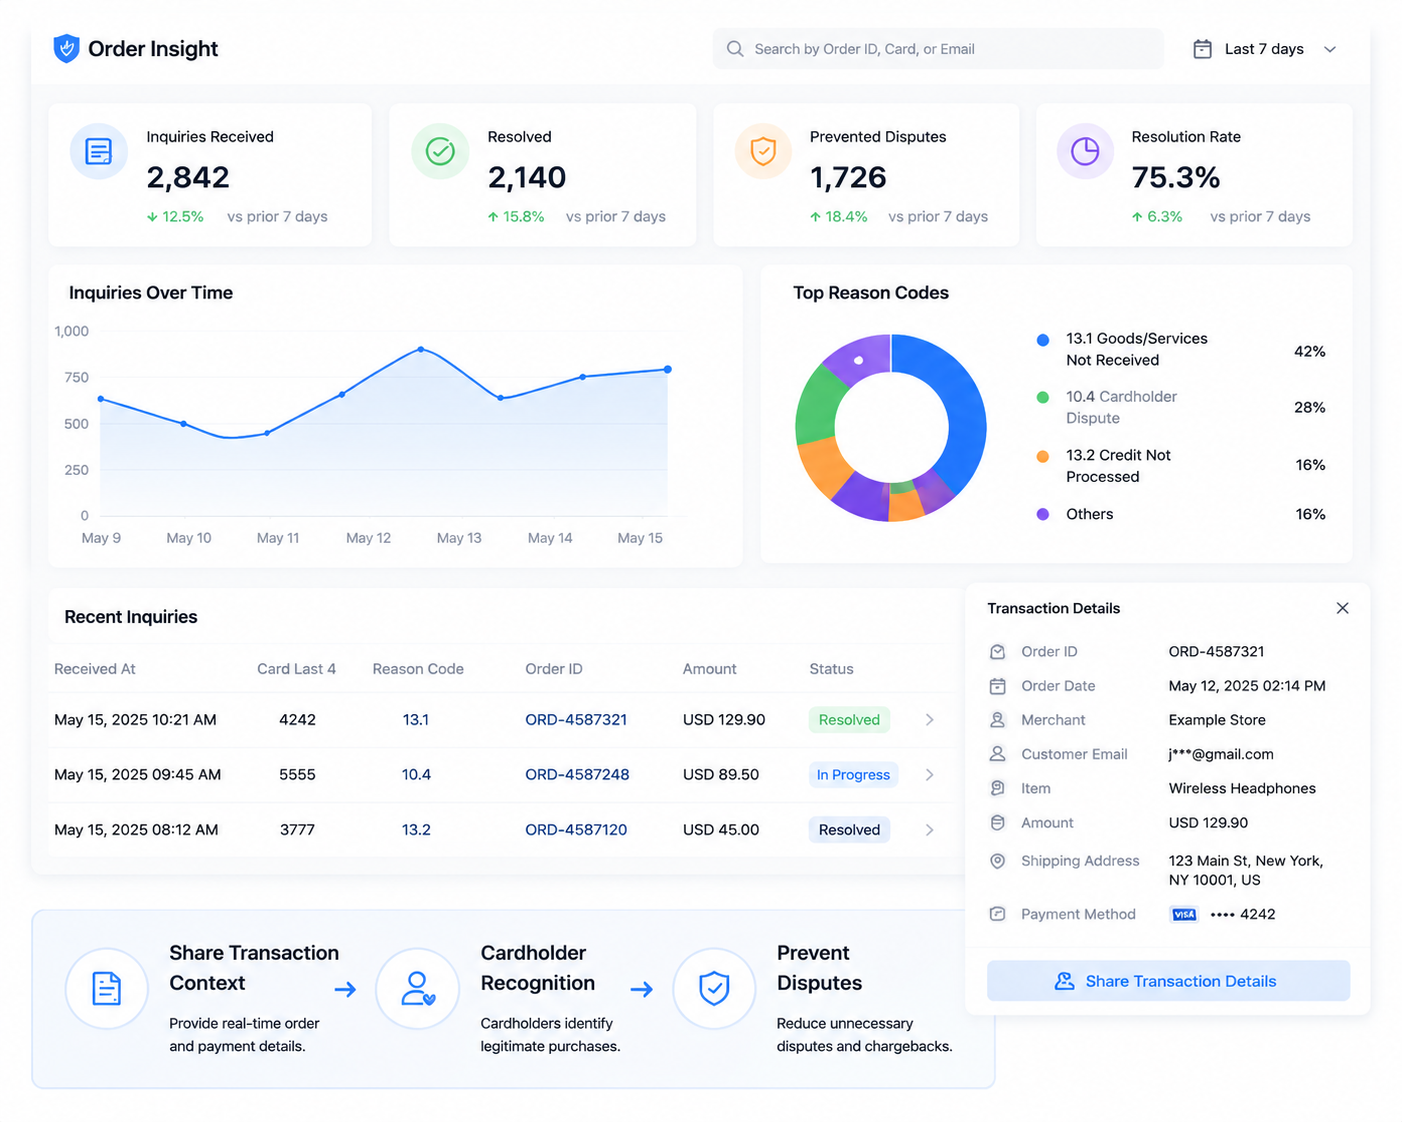The image size is (1402, 1122).
Task: Expand the ORD-4587321 inquiry row chevron
Action: tap(929, 720)
